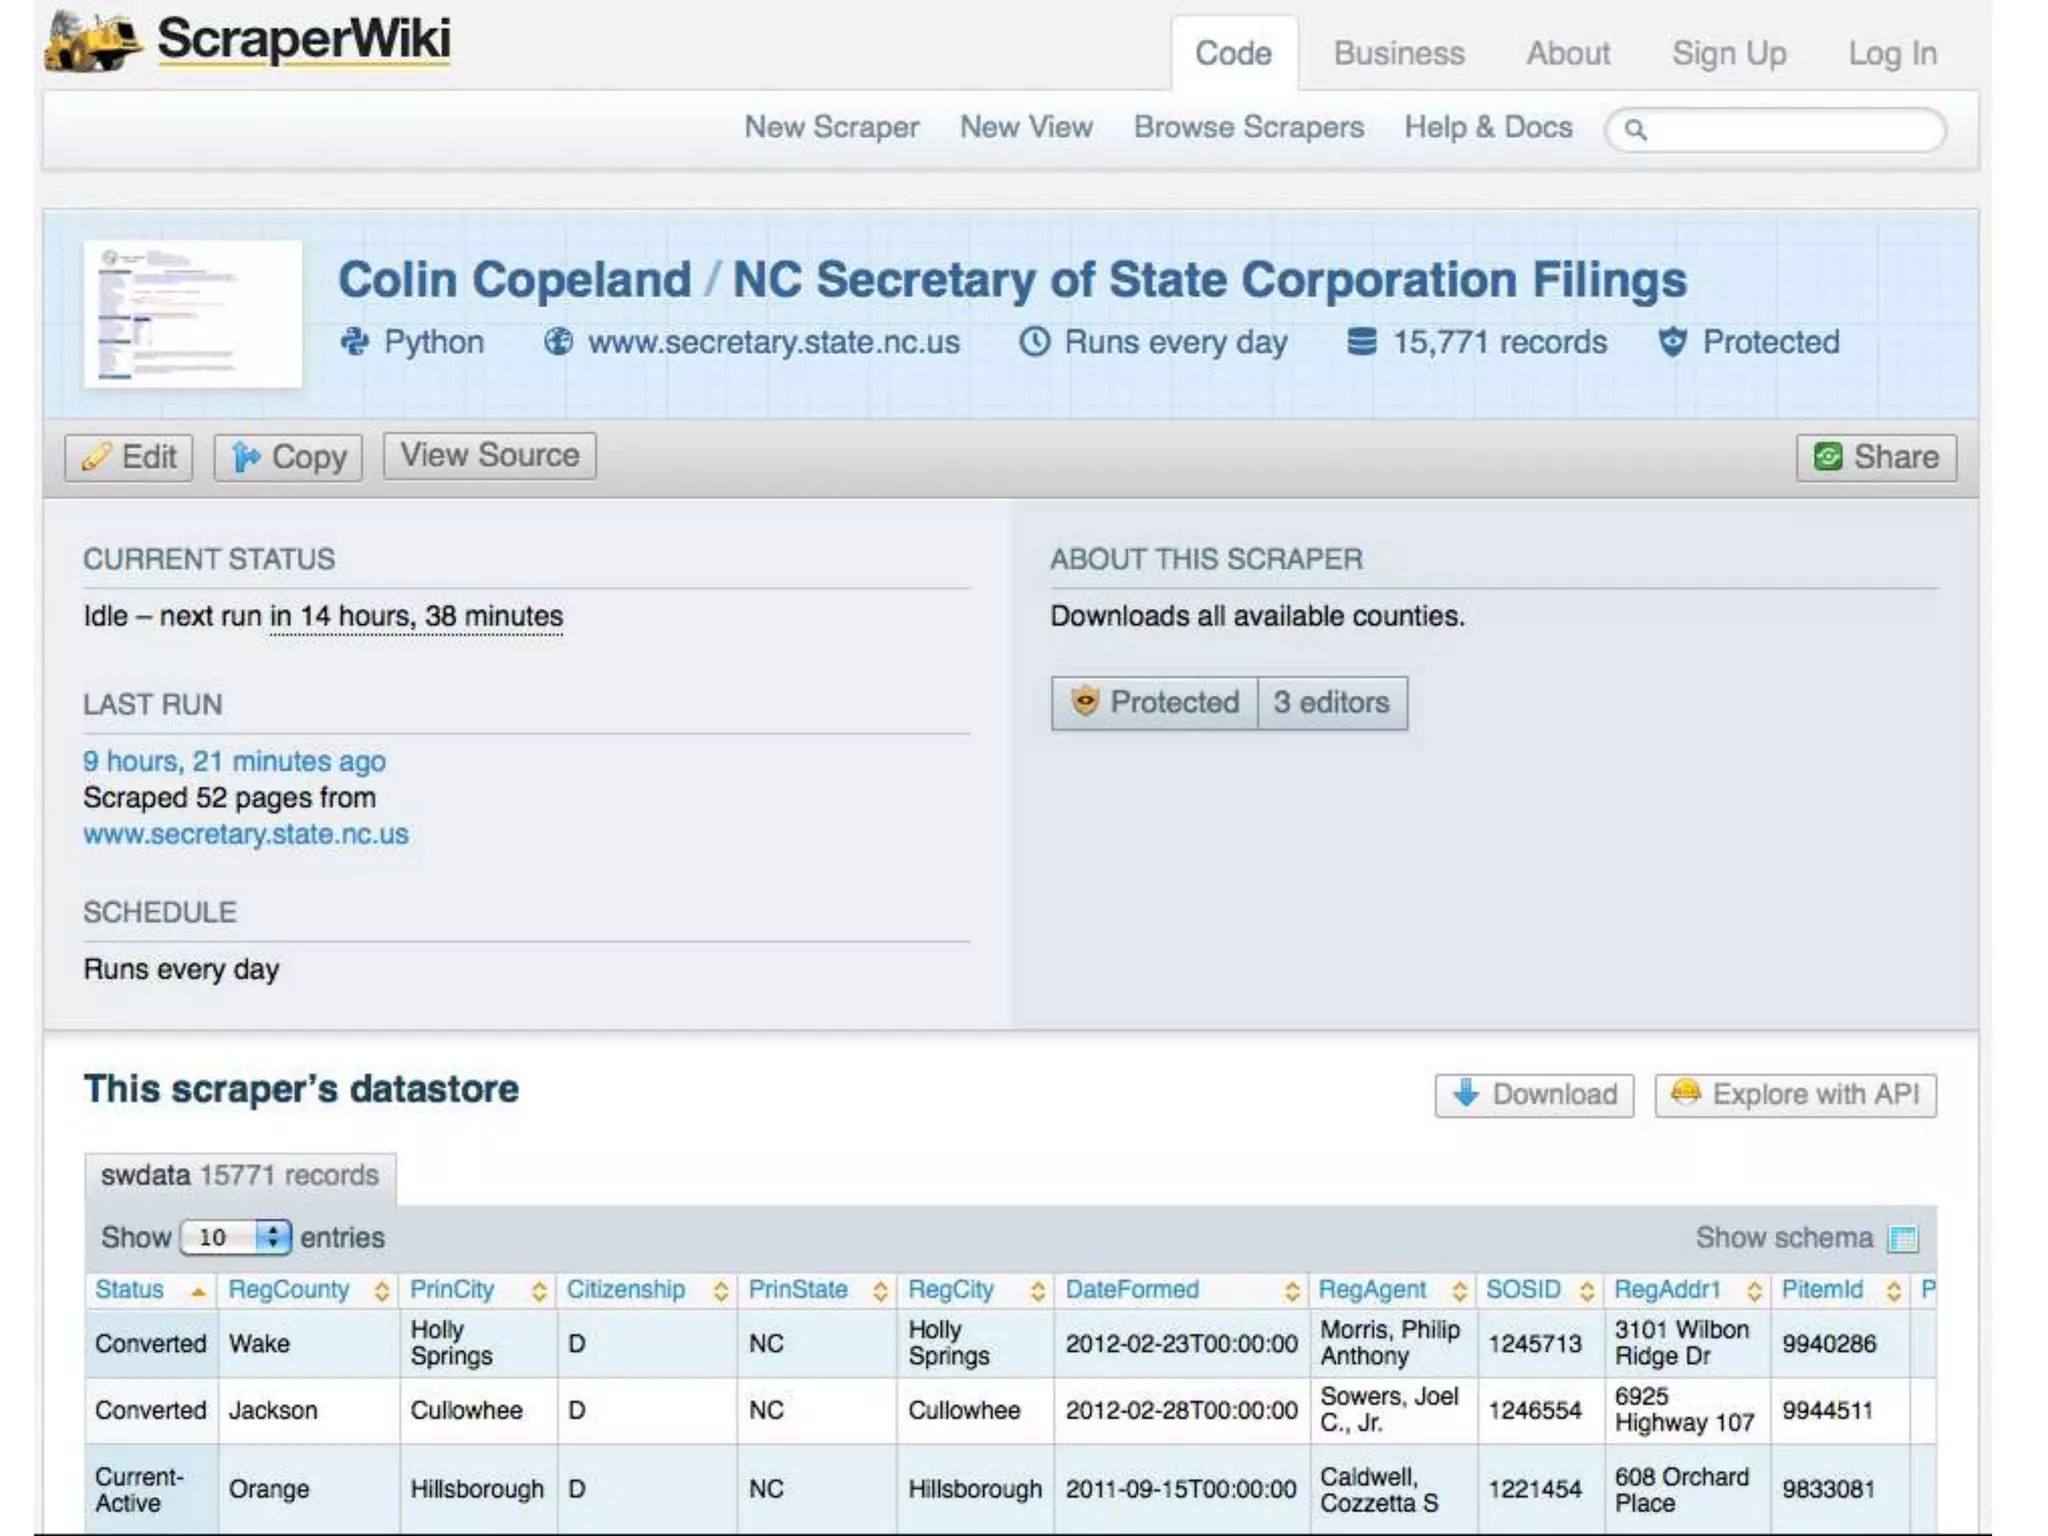
Task: Switch to the Business tab
Action: click(x=1398, y=53)
